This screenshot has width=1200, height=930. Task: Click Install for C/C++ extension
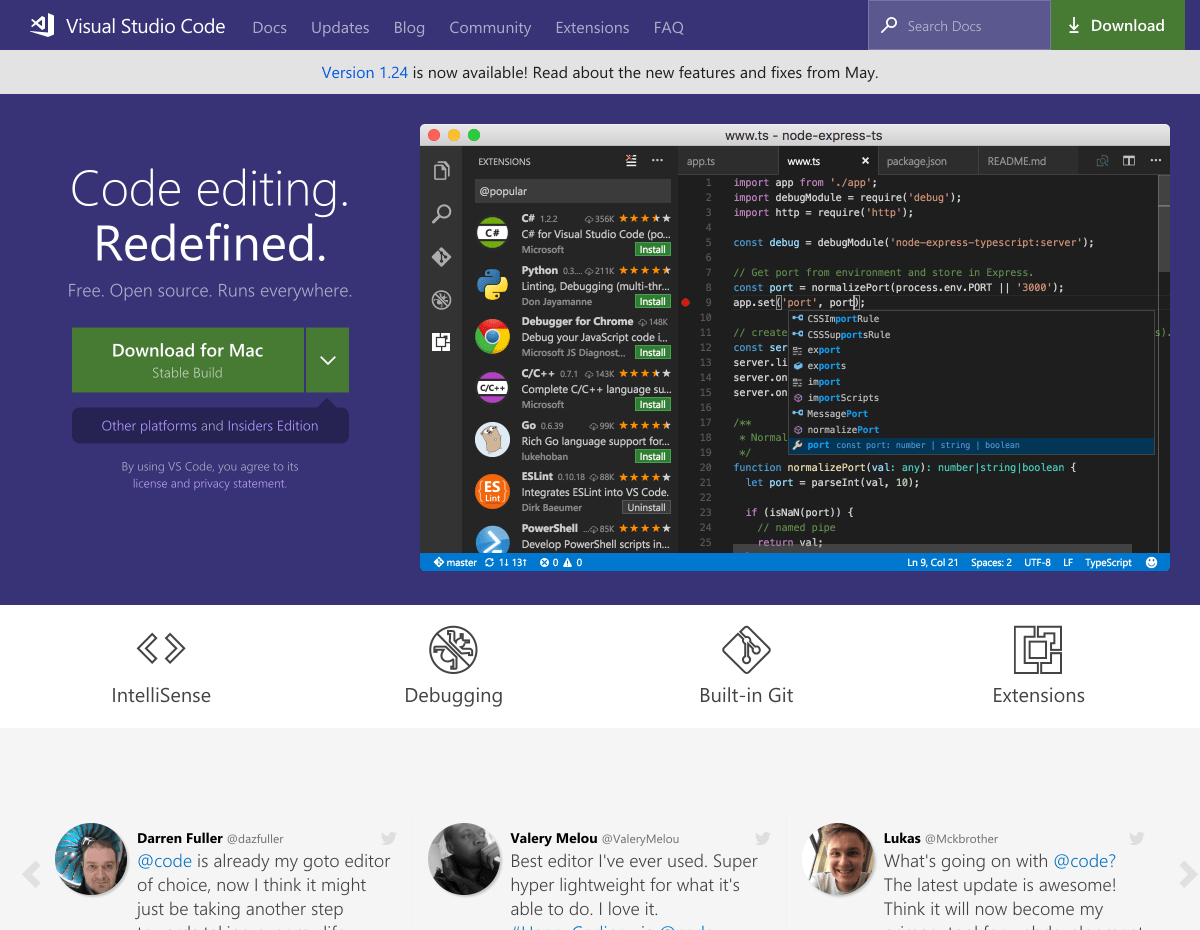[653, 404]
